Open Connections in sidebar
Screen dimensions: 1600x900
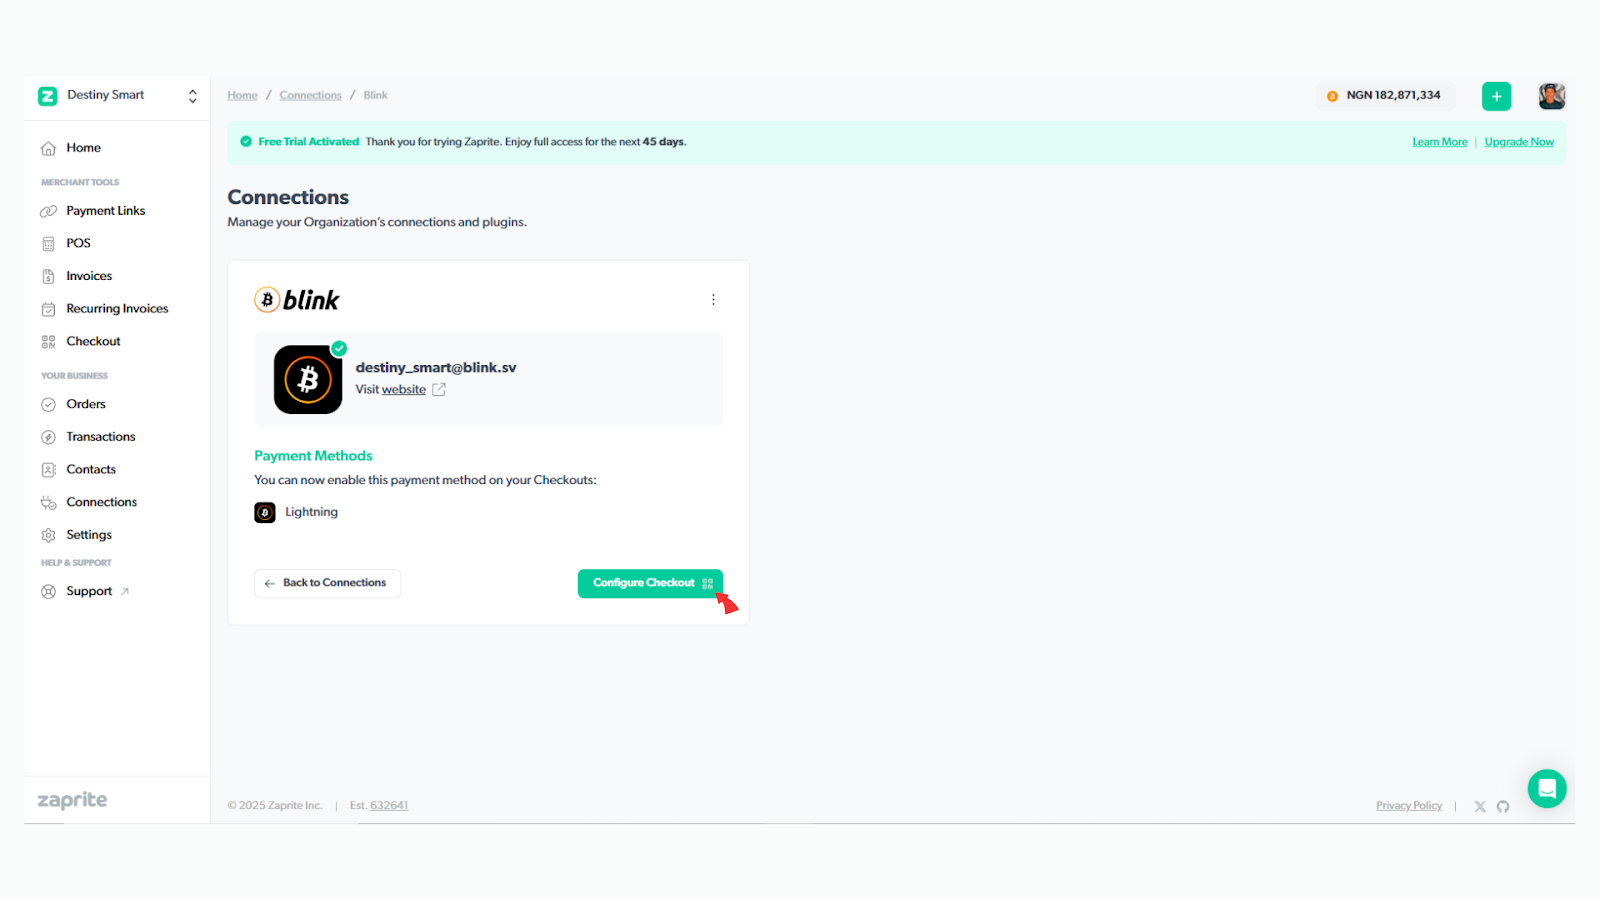[x=101, y=502]
